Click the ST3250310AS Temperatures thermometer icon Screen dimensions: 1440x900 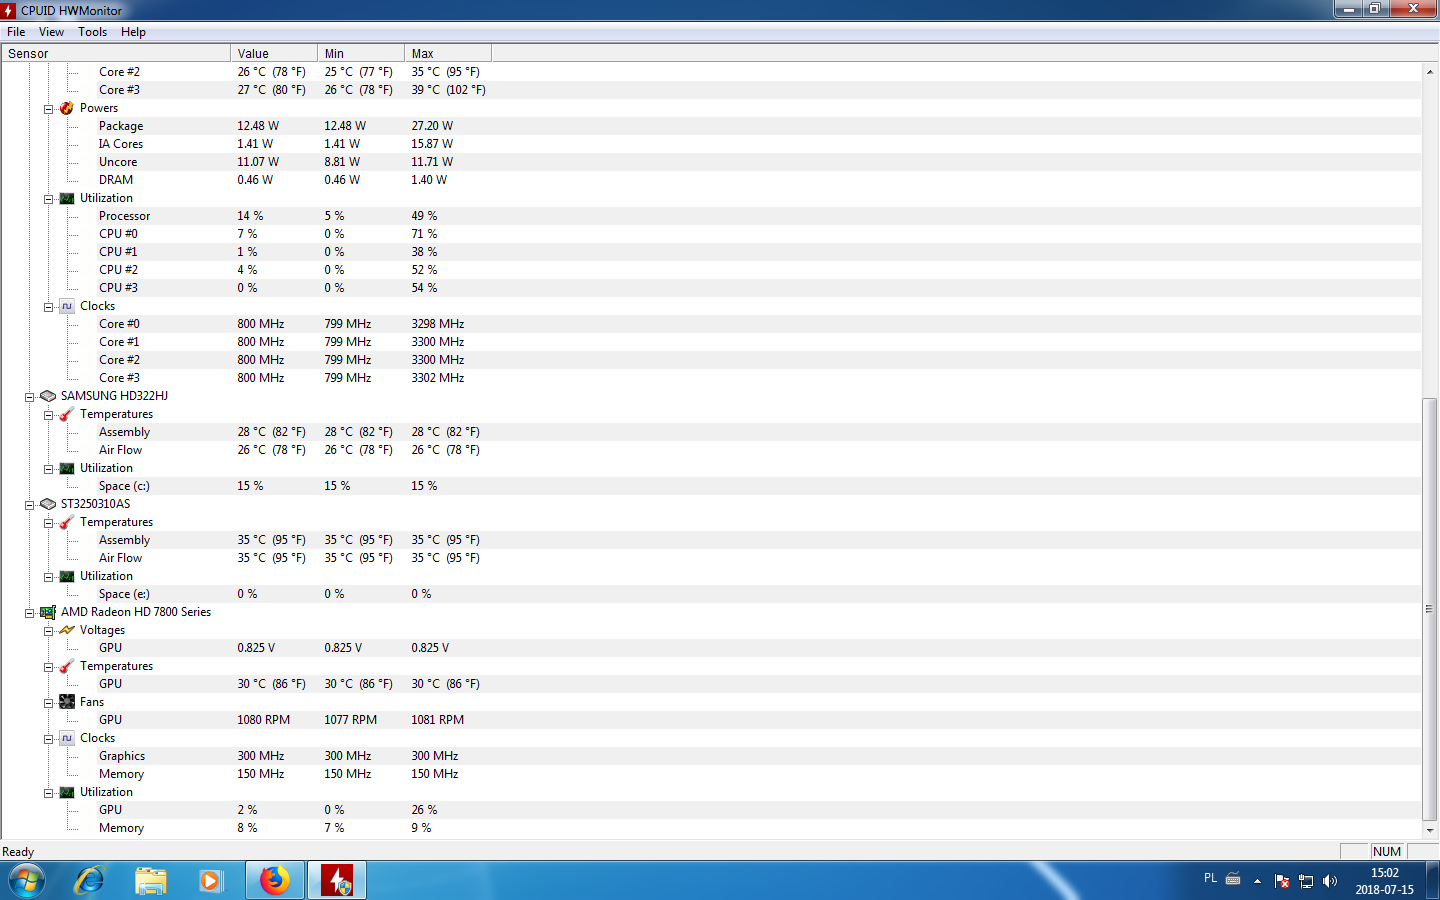(67, 522)
